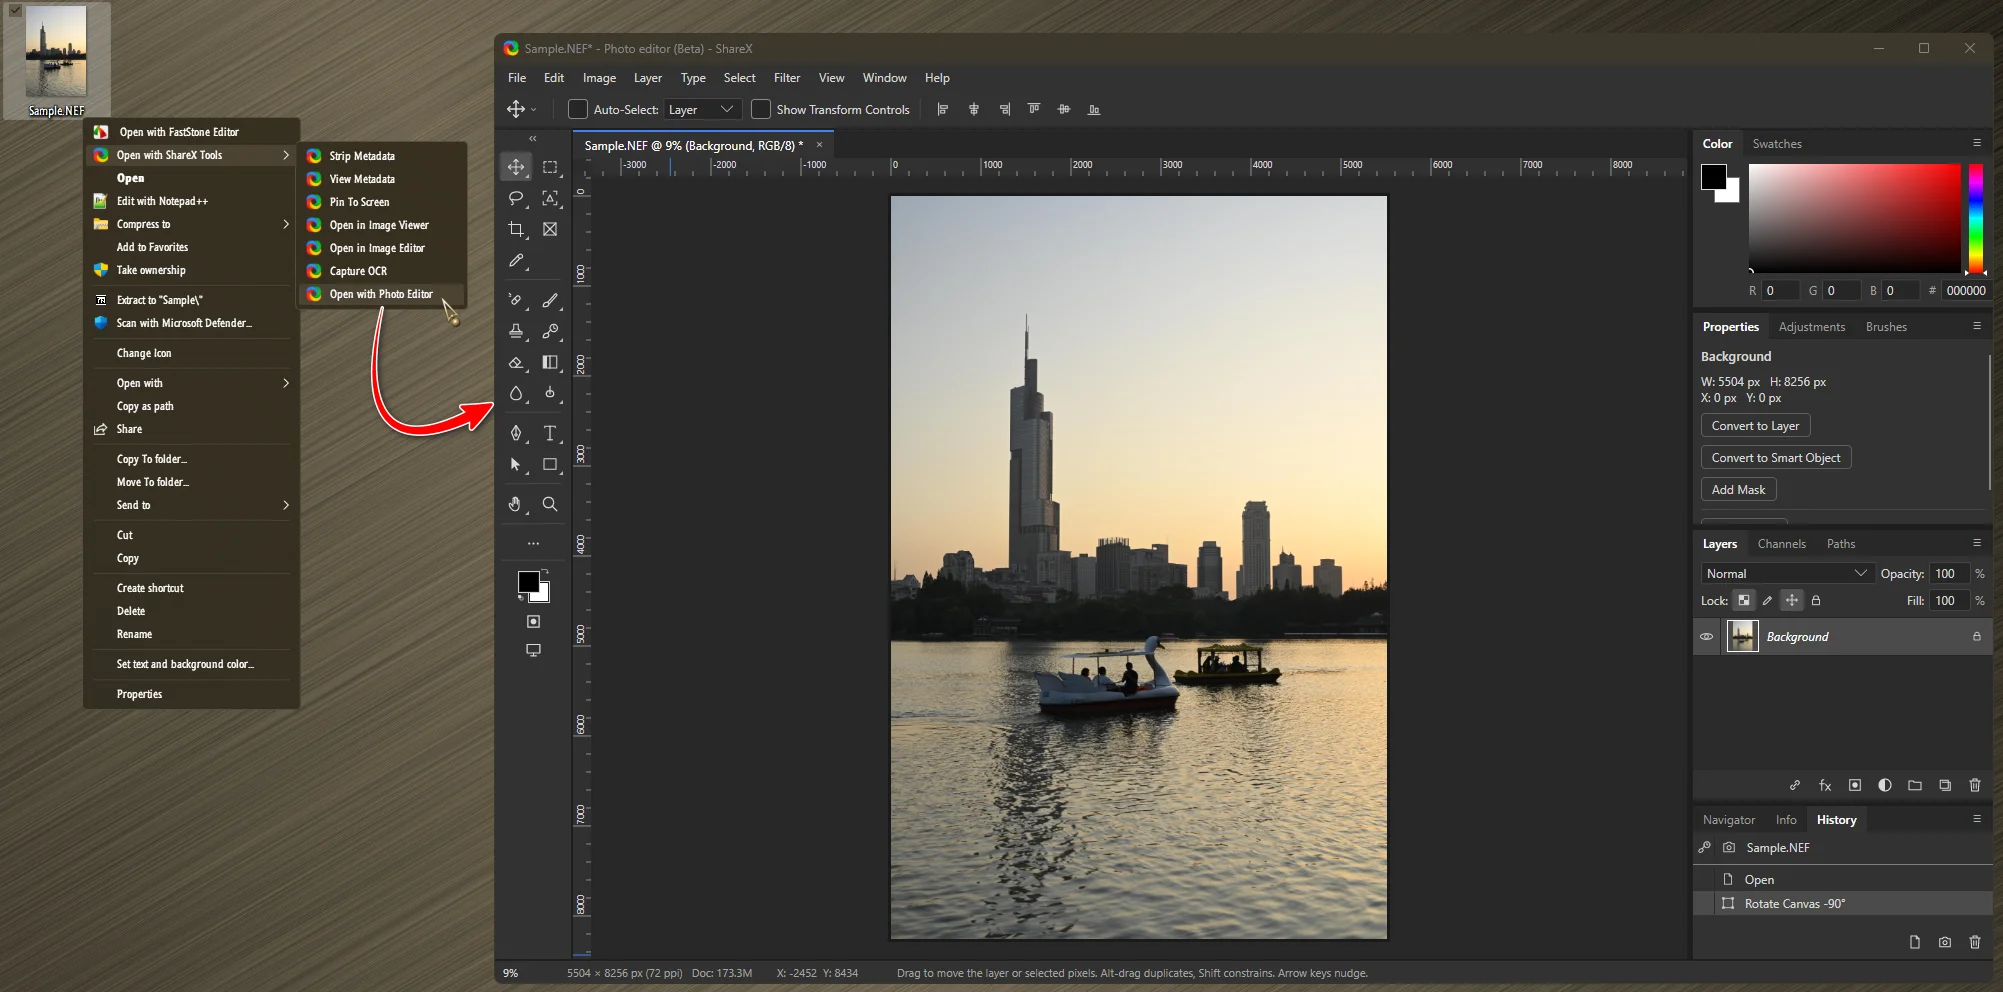Select Rotate Canvas -90° history step
Viewport: 2003px width, 992px height.
coord(1843,904)
